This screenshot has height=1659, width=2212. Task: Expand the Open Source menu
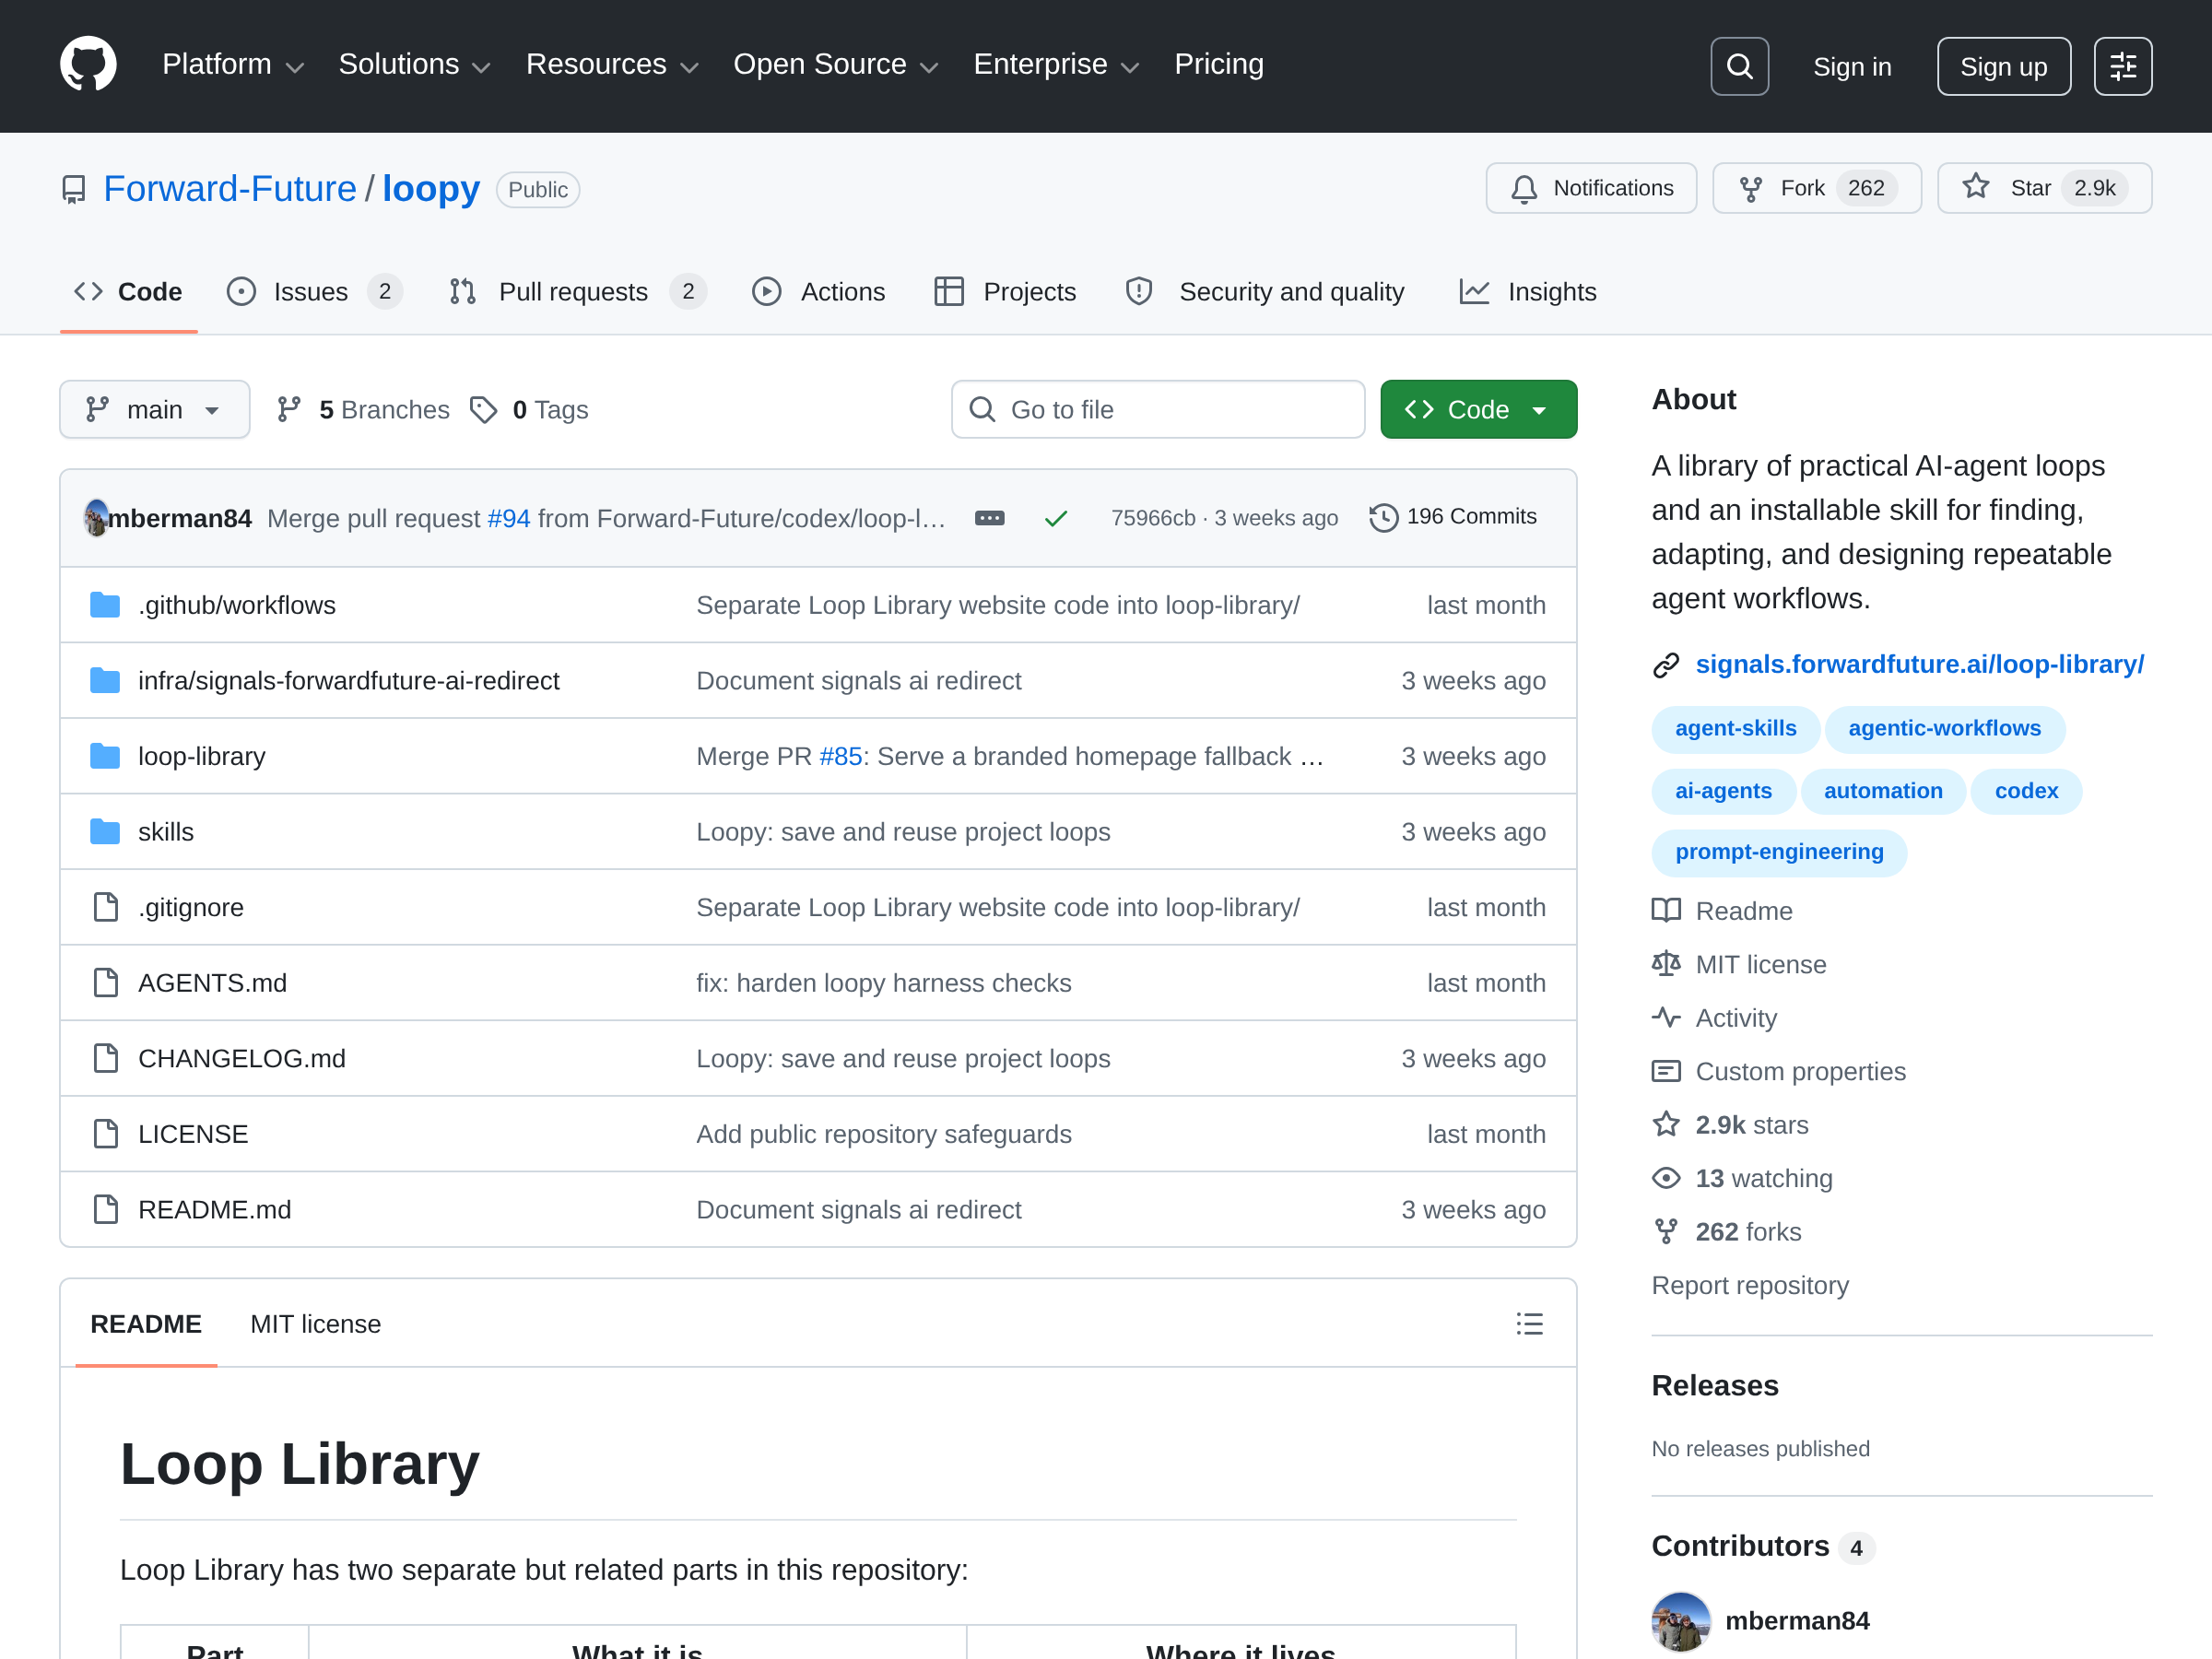(x=836, y=65)
